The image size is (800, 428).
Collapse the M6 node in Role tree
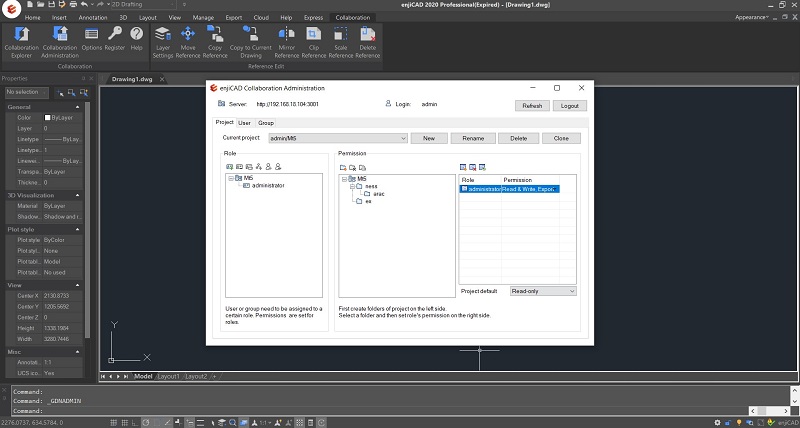tap(231, 179)
